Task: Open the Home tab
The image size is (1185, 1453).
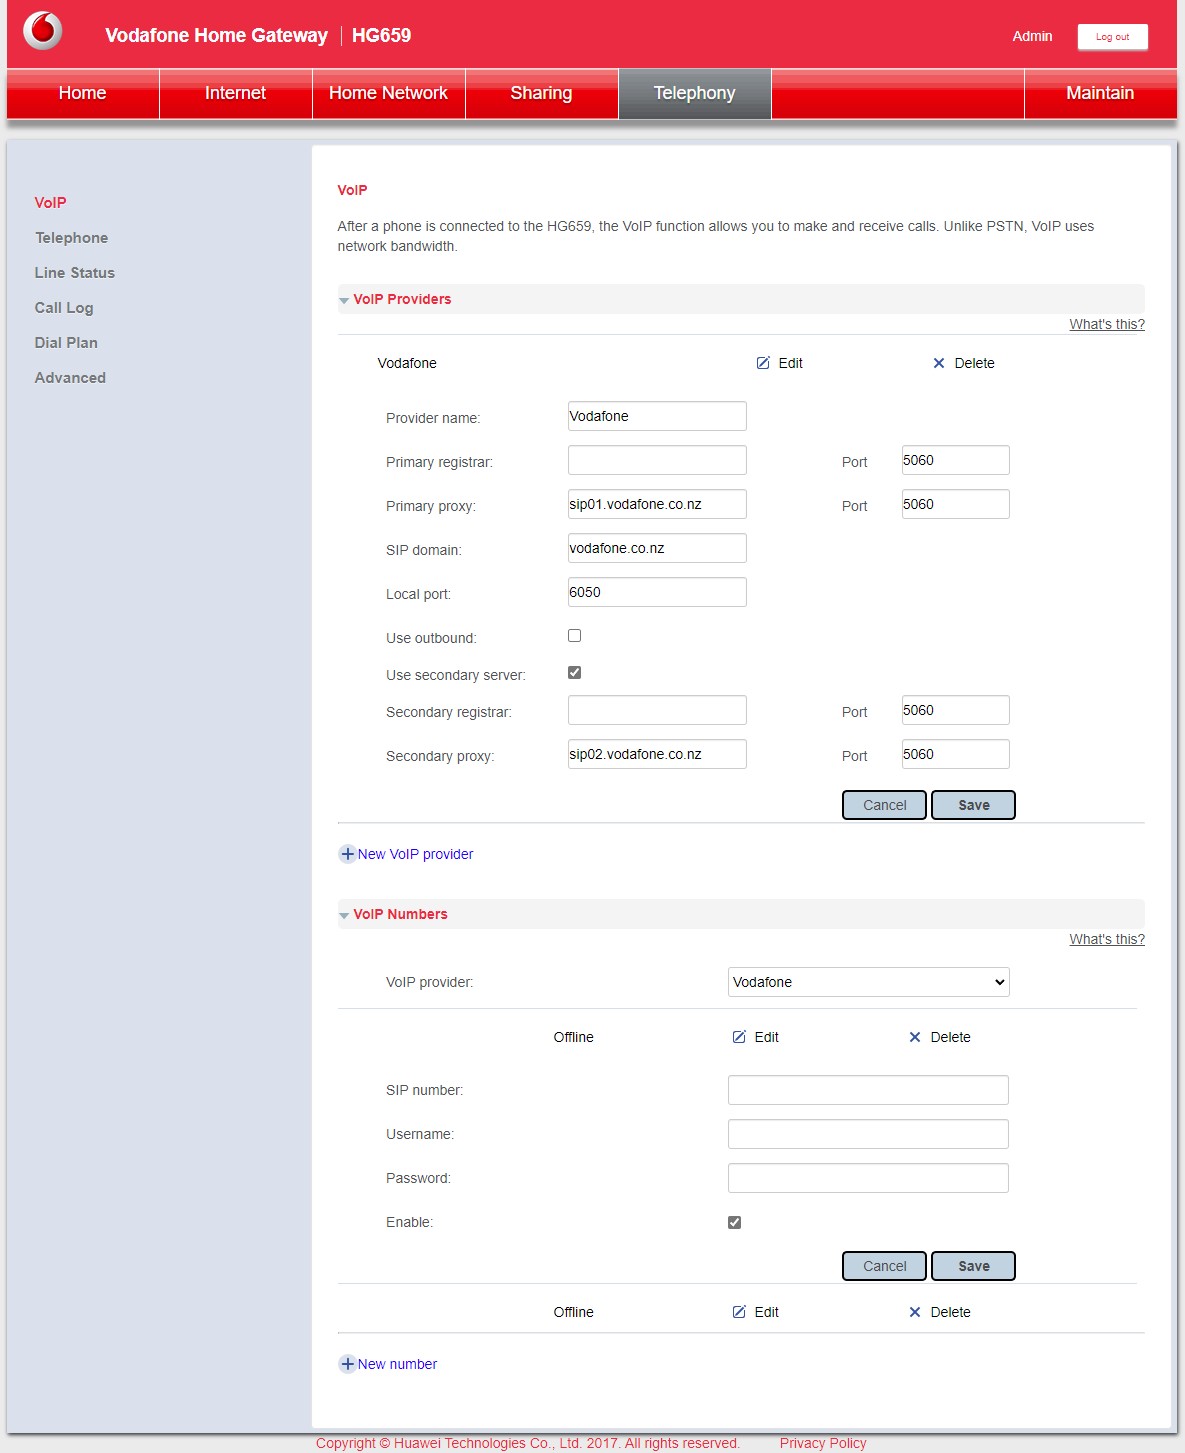Action: (x=83, y=93)
